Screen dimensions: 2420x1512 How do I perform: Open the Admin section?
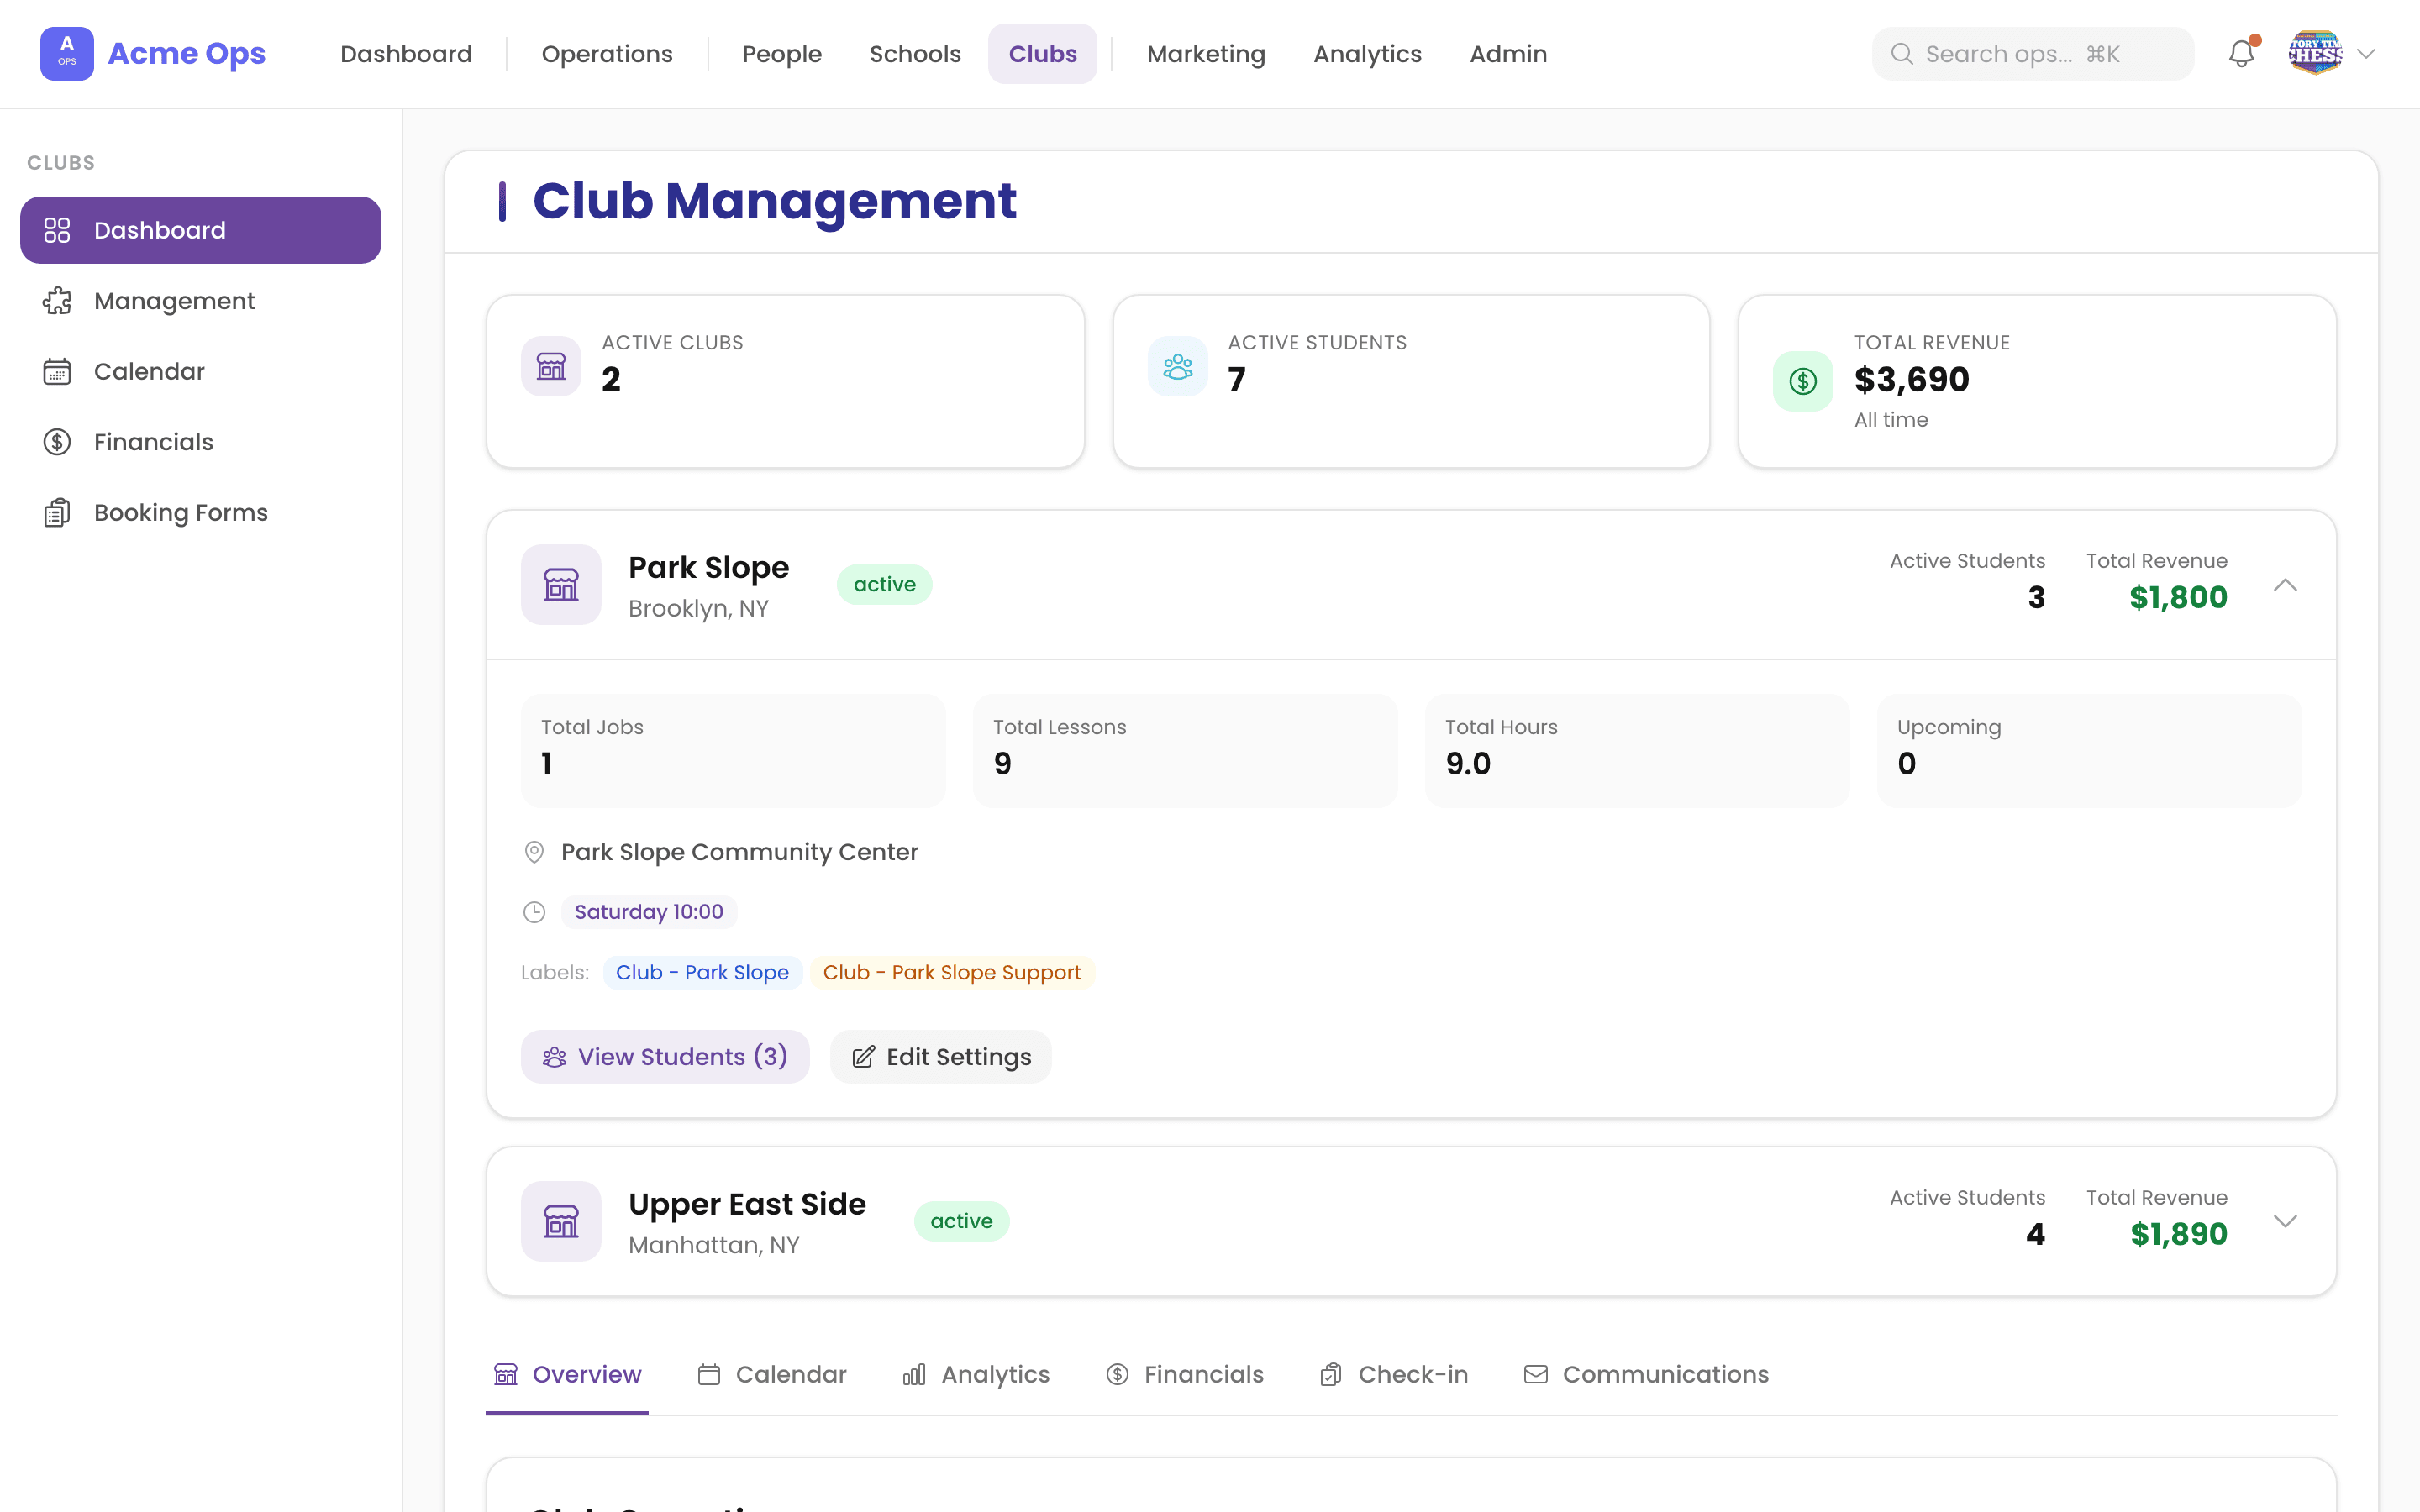point(1508,54)
